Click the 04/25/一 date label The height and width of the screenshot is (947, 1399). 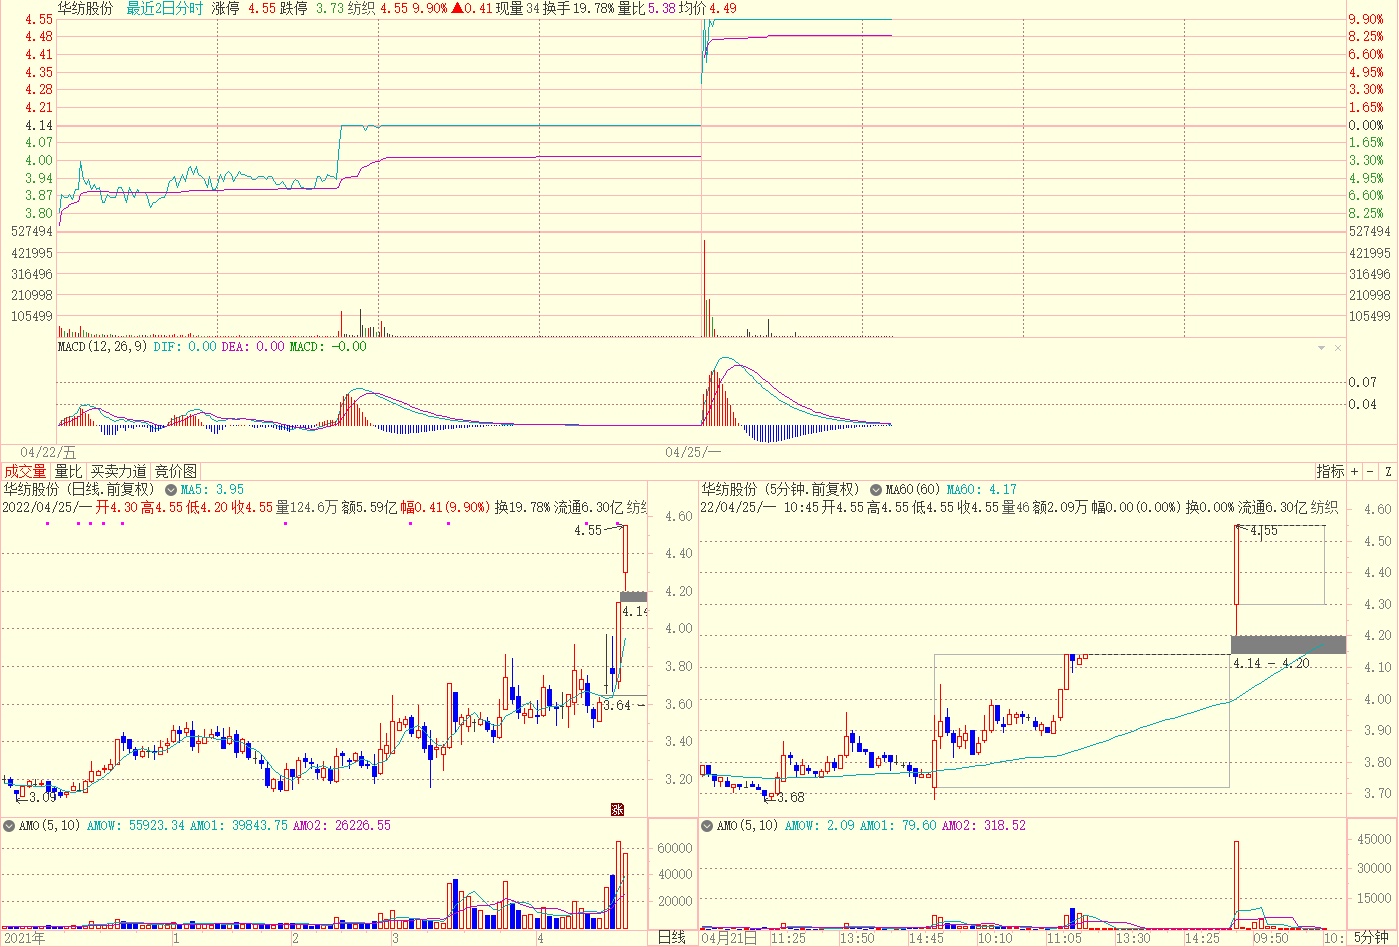point(693,452)
